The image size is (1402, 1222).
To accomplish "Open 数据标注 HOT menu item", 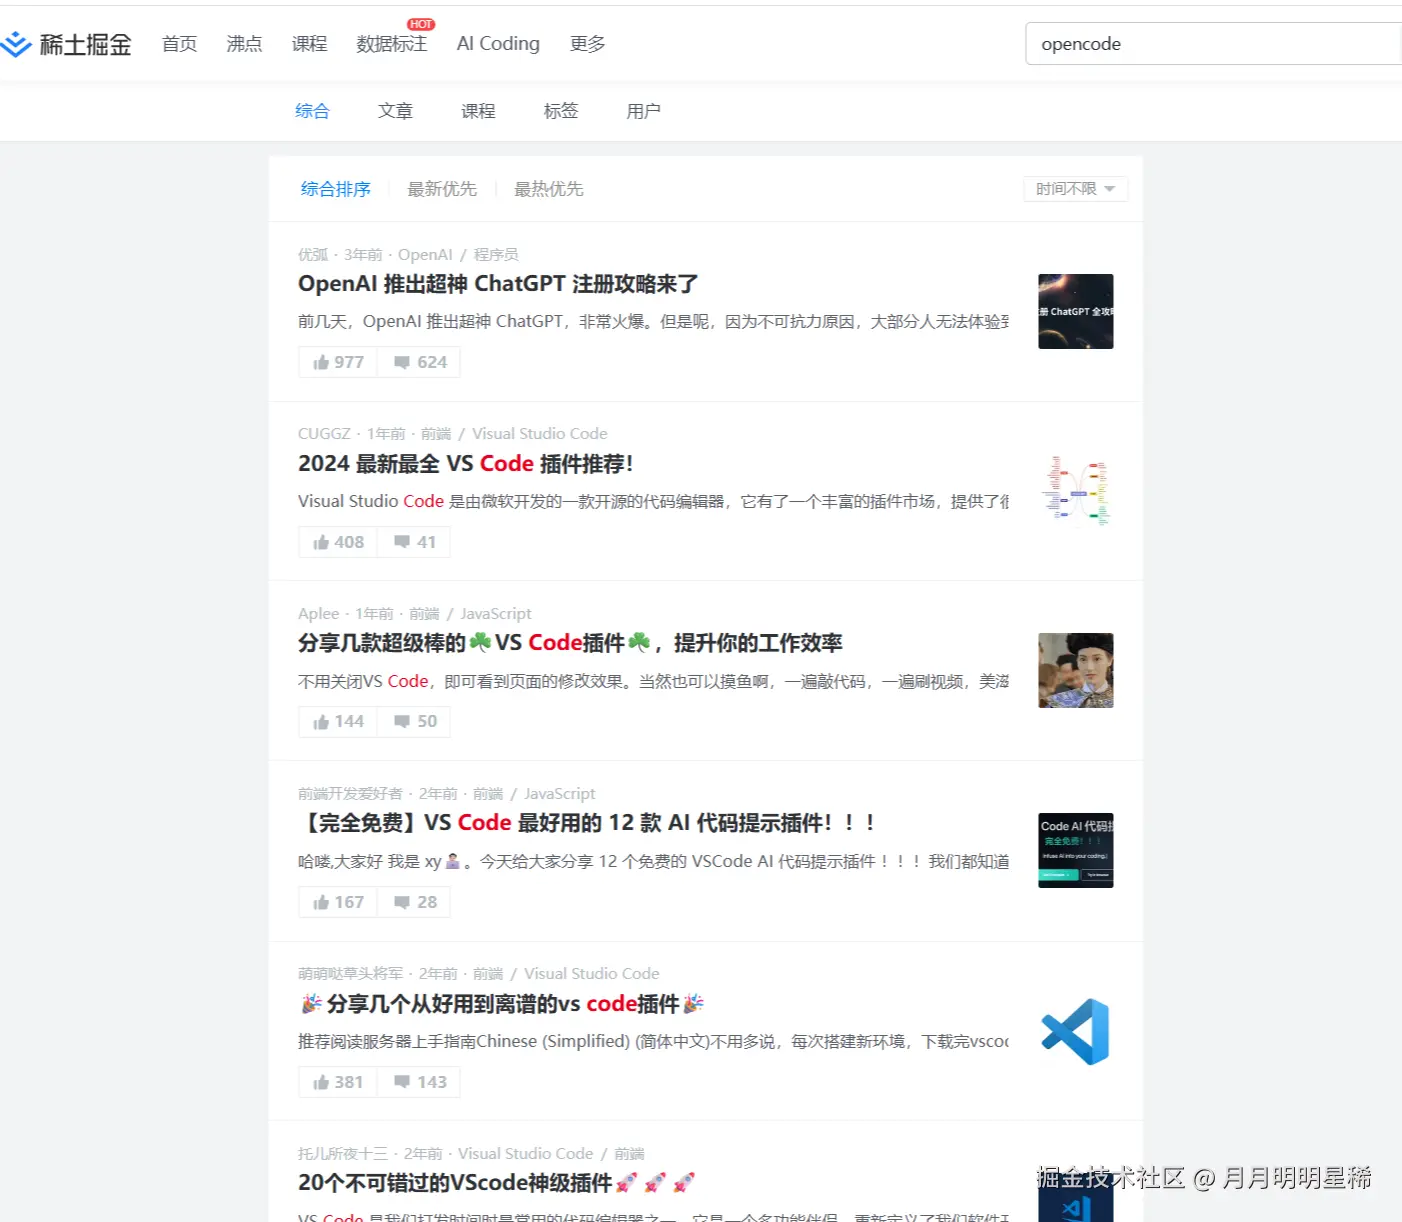I will click(392, 44).
